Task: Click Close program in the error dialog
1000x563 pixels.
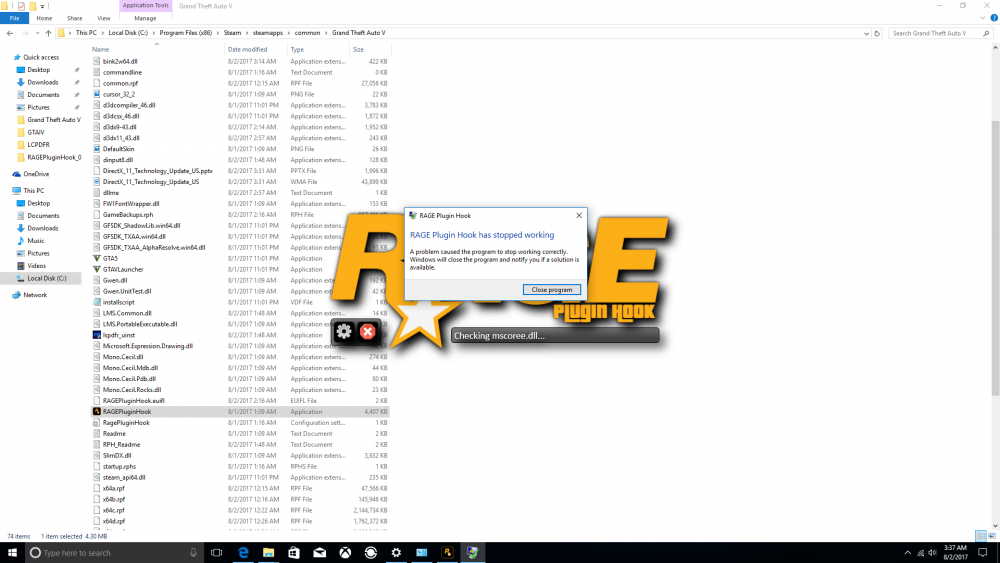Action: pos(552,289)
